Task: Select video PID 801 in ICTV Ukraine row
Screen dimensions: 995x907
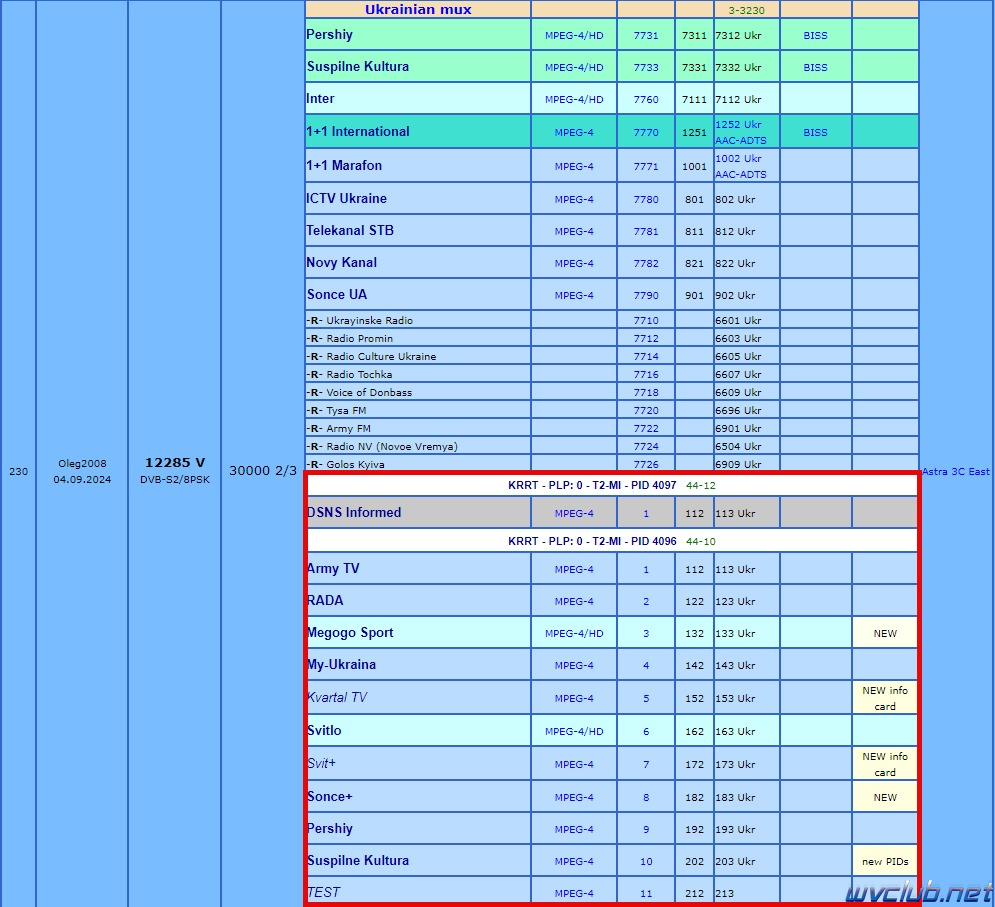Action: [694, 199]
